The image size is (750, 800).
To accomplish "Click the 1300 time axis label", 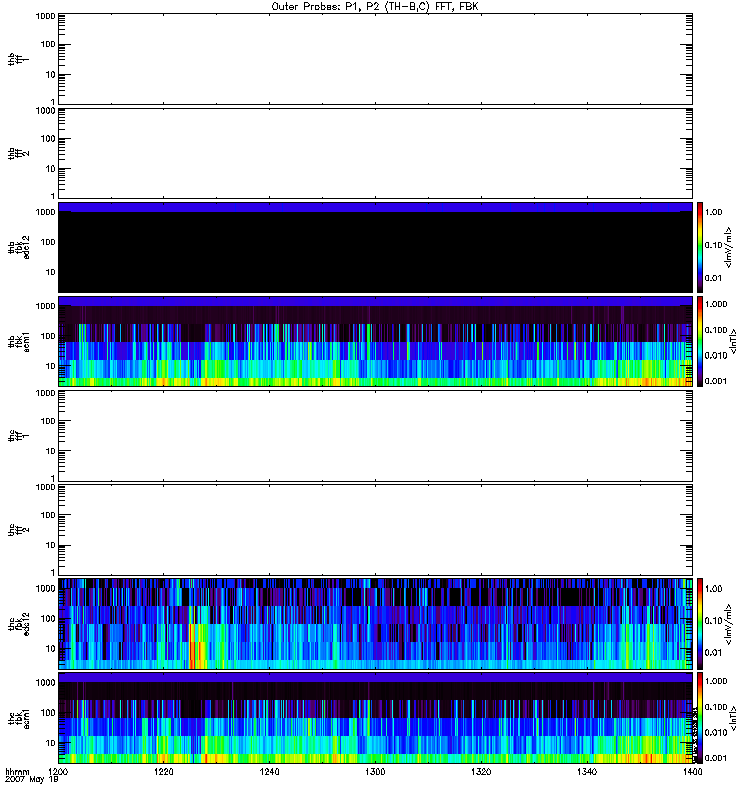I will (x=375, y=774).
